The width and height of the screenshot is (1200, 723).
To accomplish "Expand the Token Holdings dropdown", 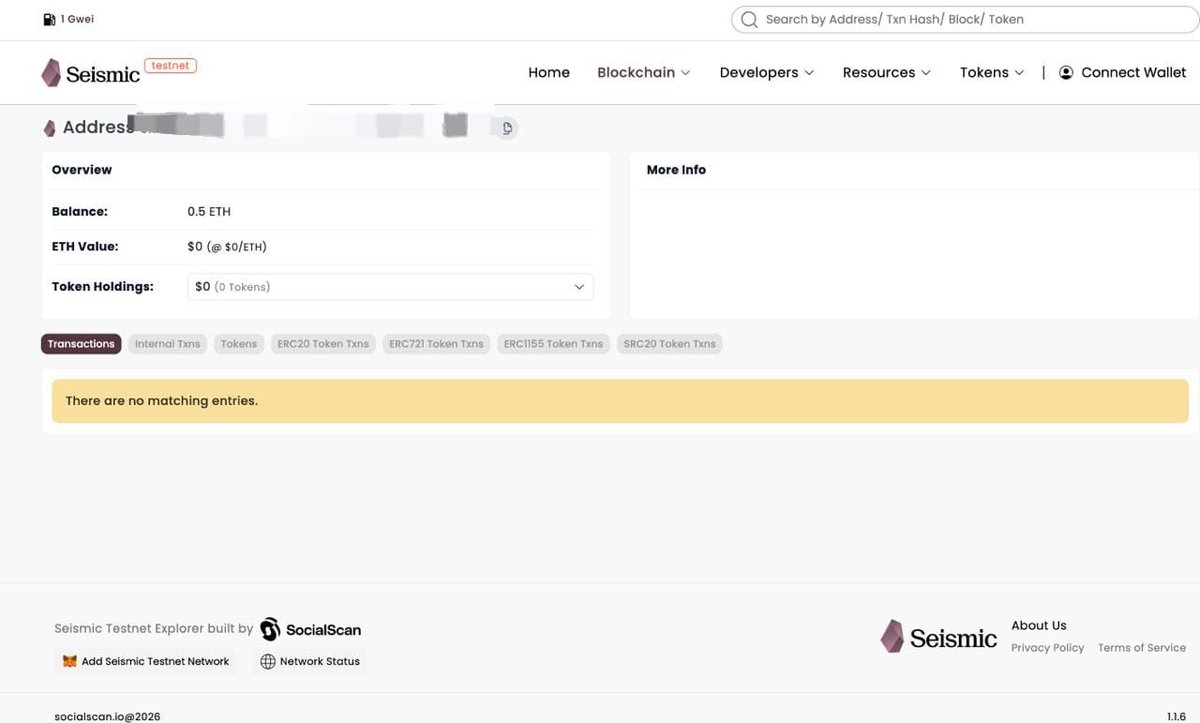I will [x=579, y=286].
